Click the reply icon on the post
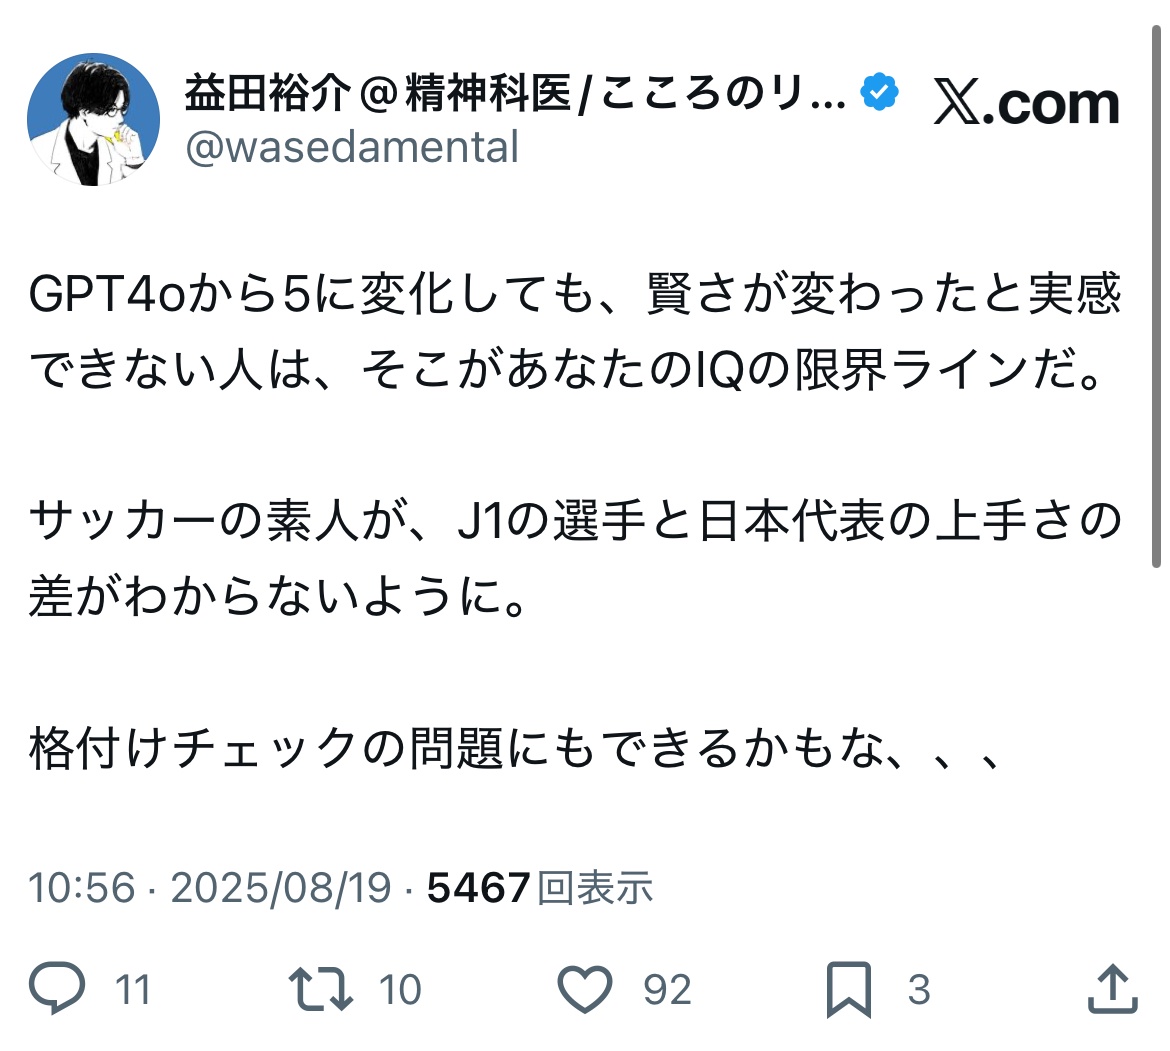1170x1051 pixels. [x=60, y=989]
